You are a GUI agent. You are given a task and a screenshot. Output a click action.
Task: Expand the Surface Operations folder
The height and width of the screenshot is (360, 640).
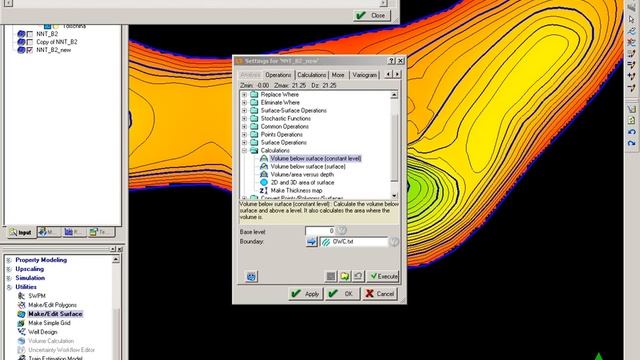[244, 142]
